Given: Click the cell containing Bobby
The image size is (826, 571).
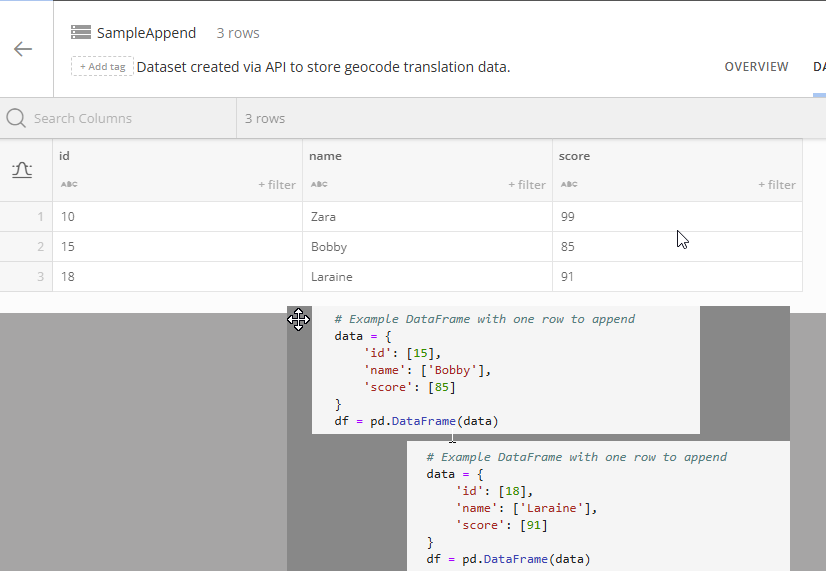Looking at the screenshot, I should pos(427,247).
